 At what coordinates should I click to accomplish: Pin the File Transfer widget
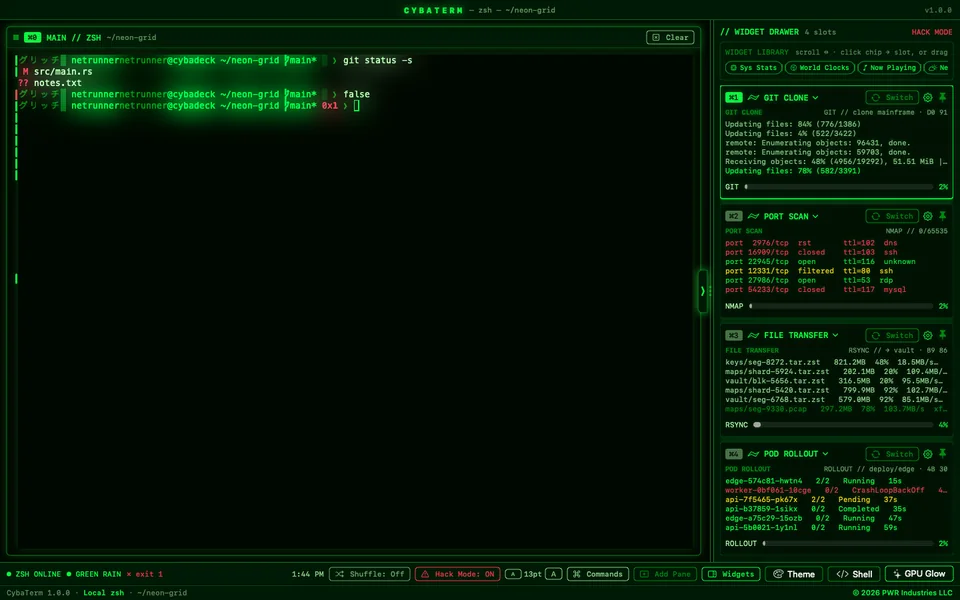tap(942, 335)
